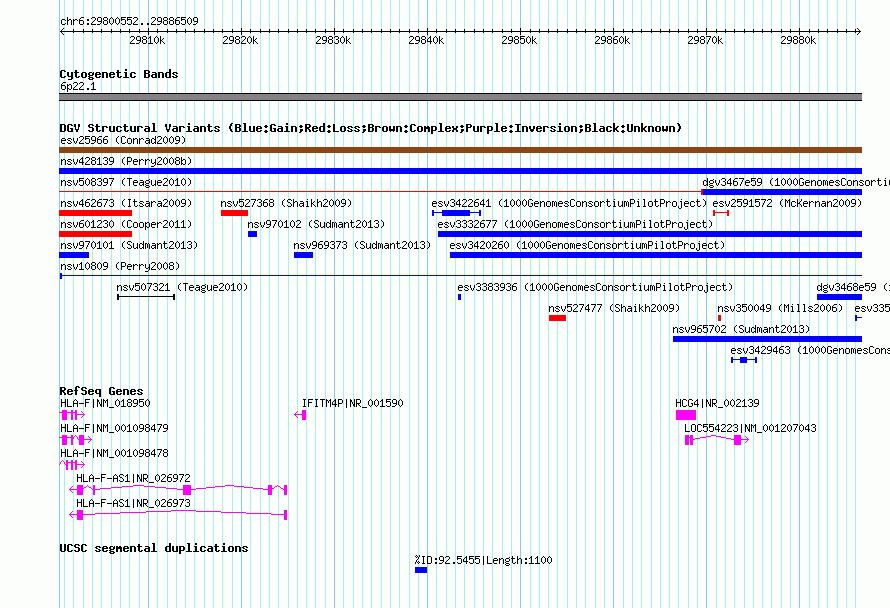Select the HLA-F-AS1 NR_026973 gene model
Screen dimensions: 890x608
pyautogui.click(x=178, y=515)
